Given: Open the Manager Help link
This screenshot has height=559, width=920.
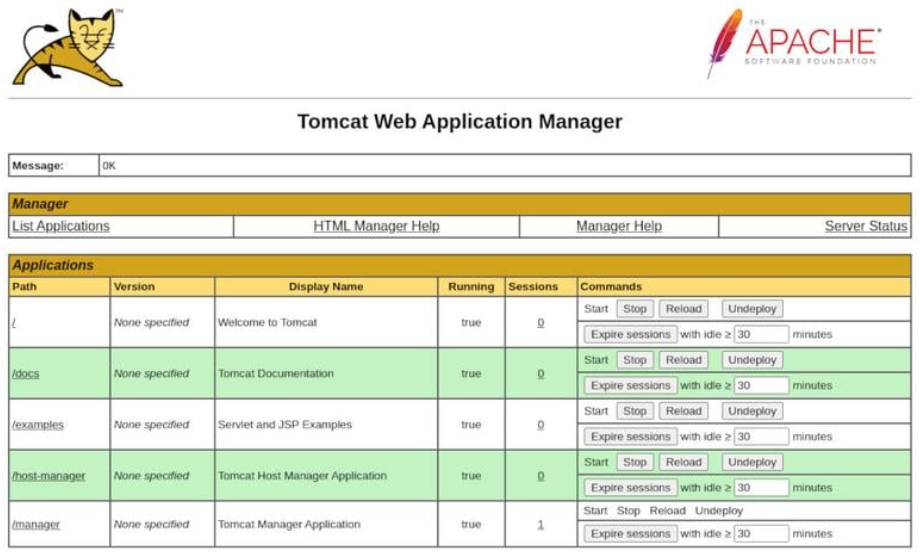Looking at the screenshot, I should click(x=619, y=226).
